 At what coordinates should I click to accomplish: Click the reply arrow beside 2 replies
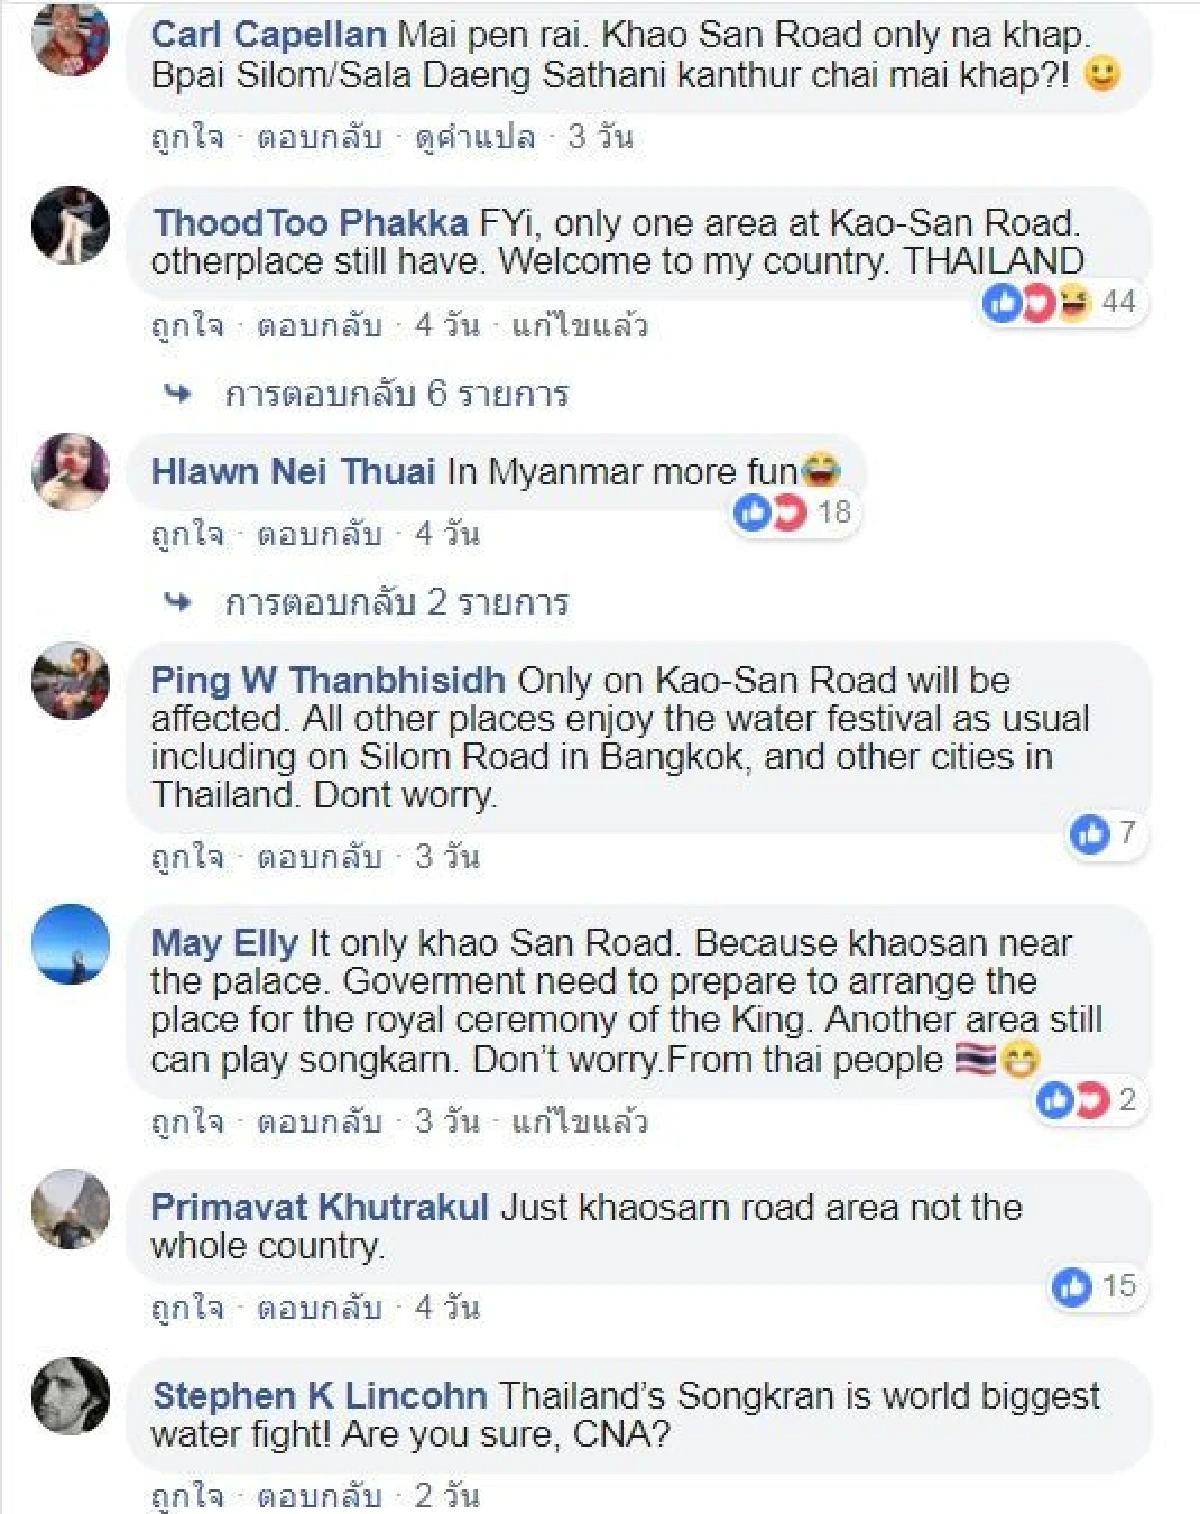point(178,602)
